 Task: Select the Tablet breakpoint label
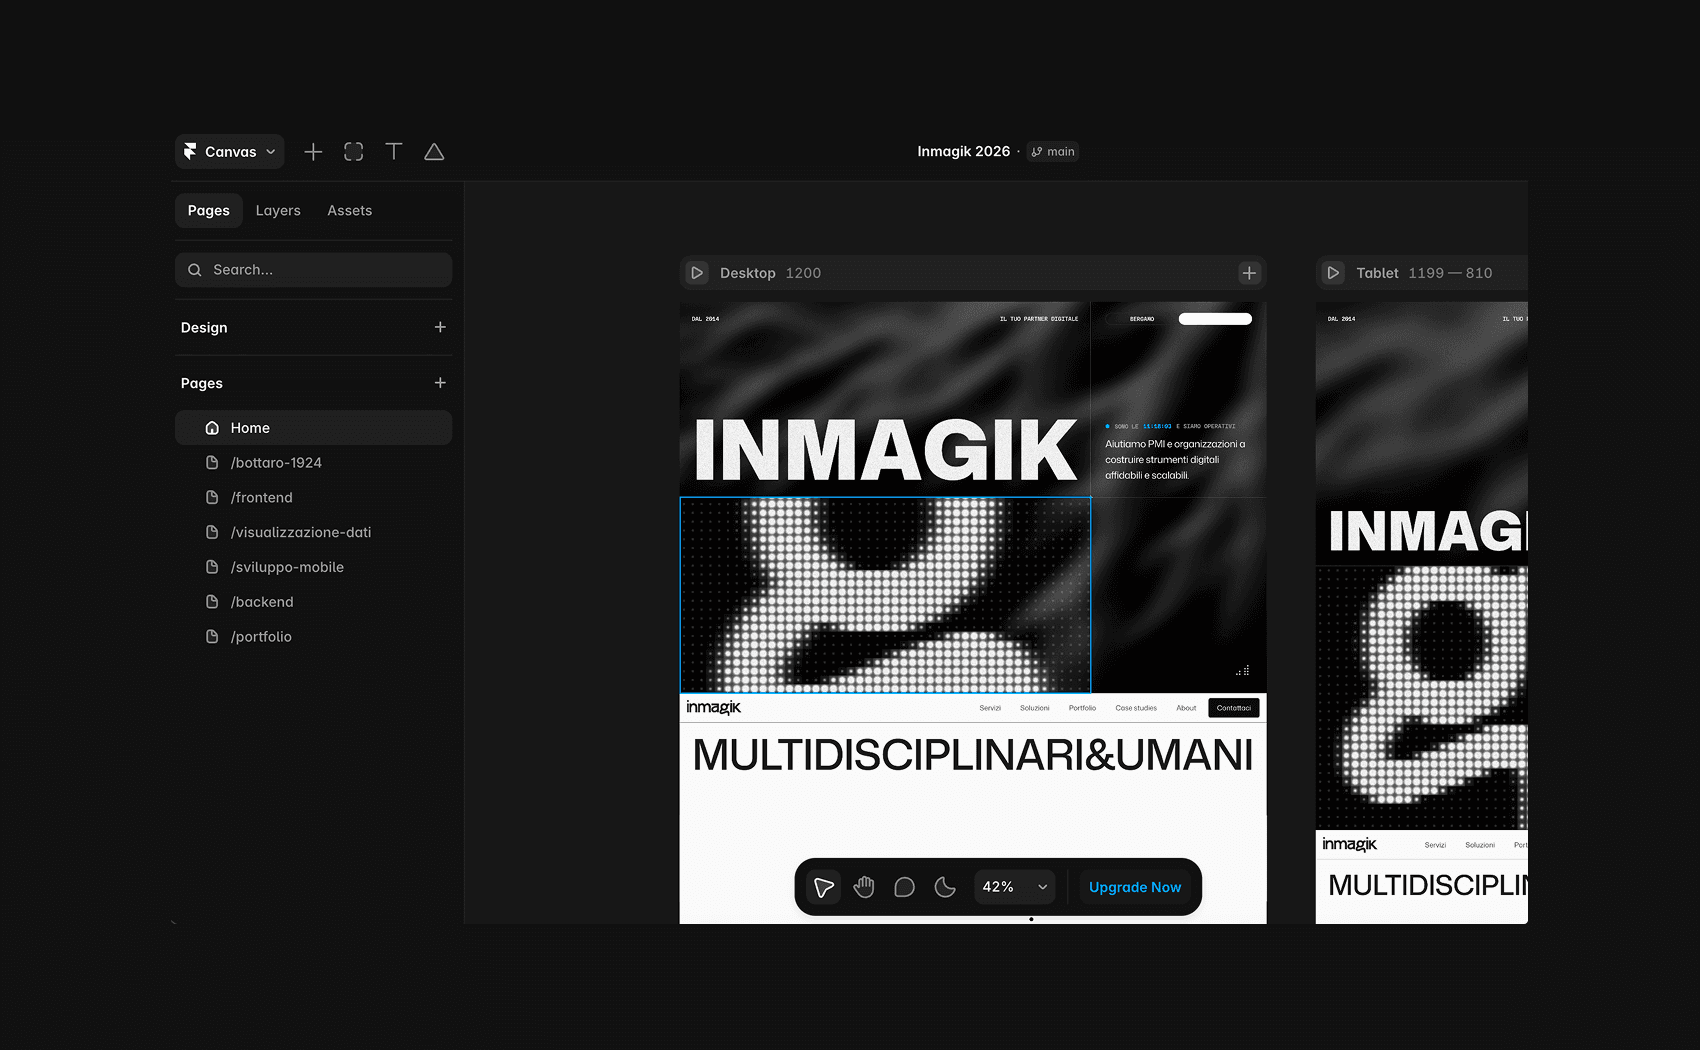pyautogui.click(x=1378, y=273)
